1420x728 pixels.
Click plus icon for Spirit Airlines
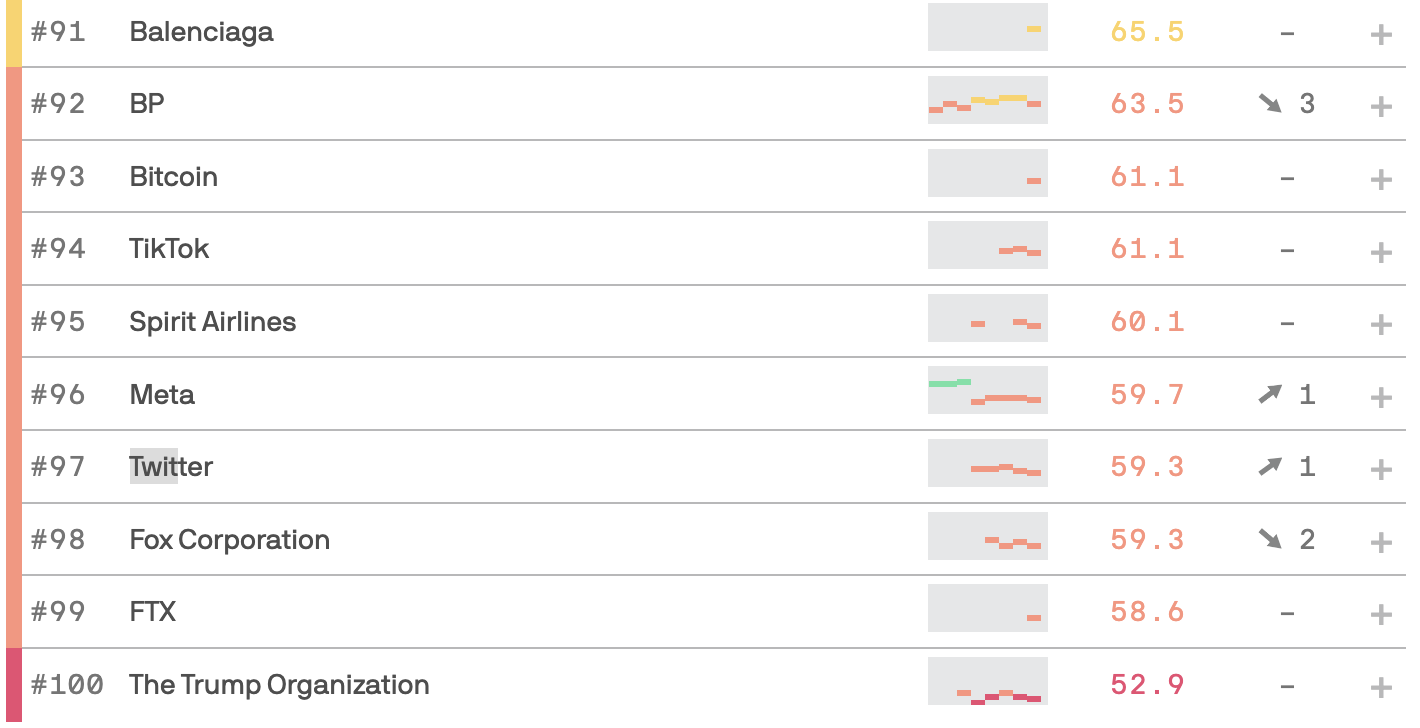coord(1381,325)
